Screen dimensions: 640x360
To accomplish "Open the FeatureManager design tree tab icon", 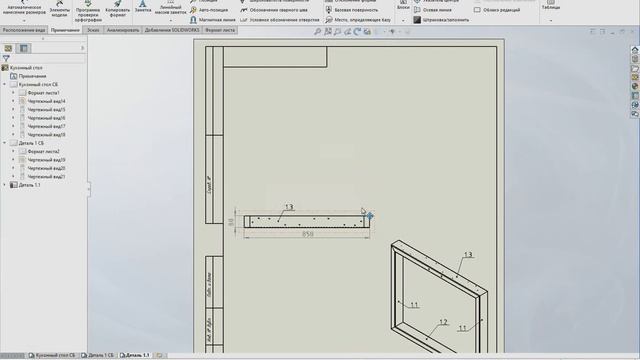I will tap(8, 48).
